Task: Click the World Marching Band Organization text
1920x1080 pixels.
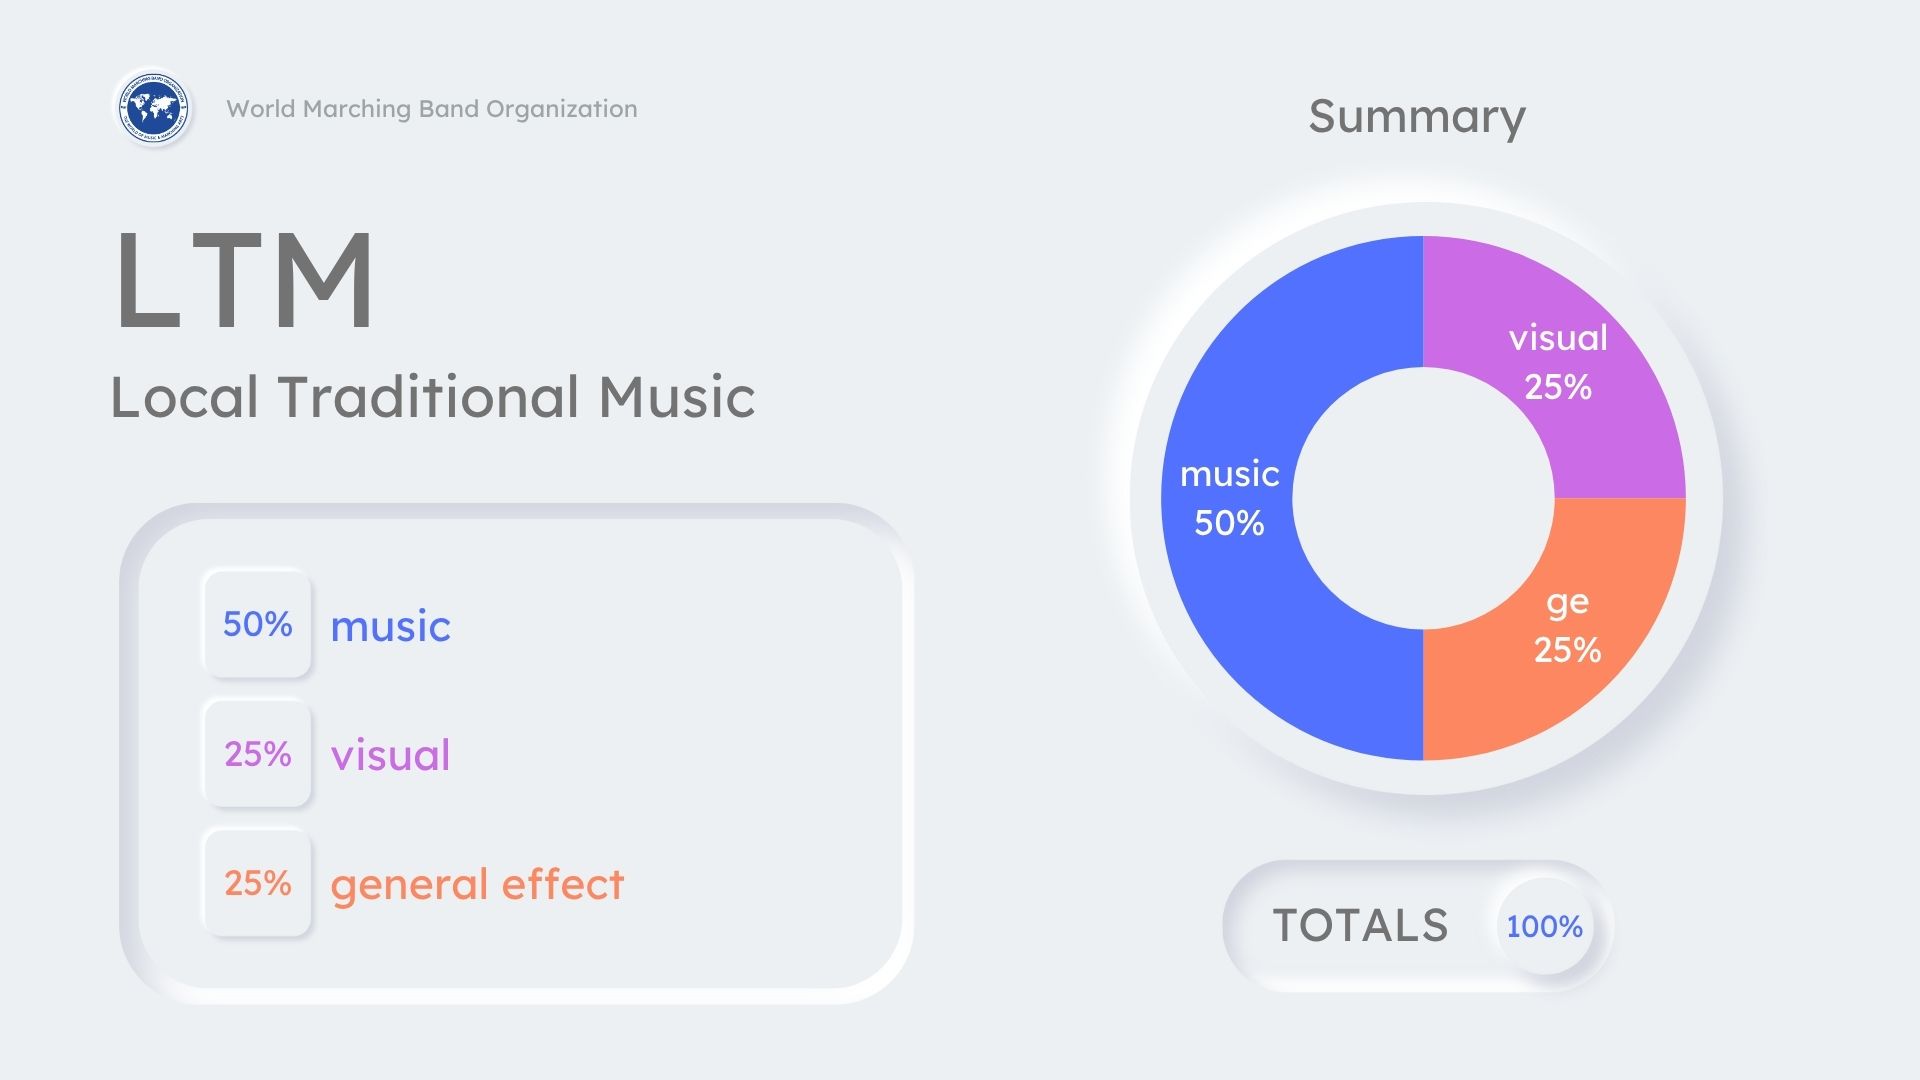Action: pos(431,109)
